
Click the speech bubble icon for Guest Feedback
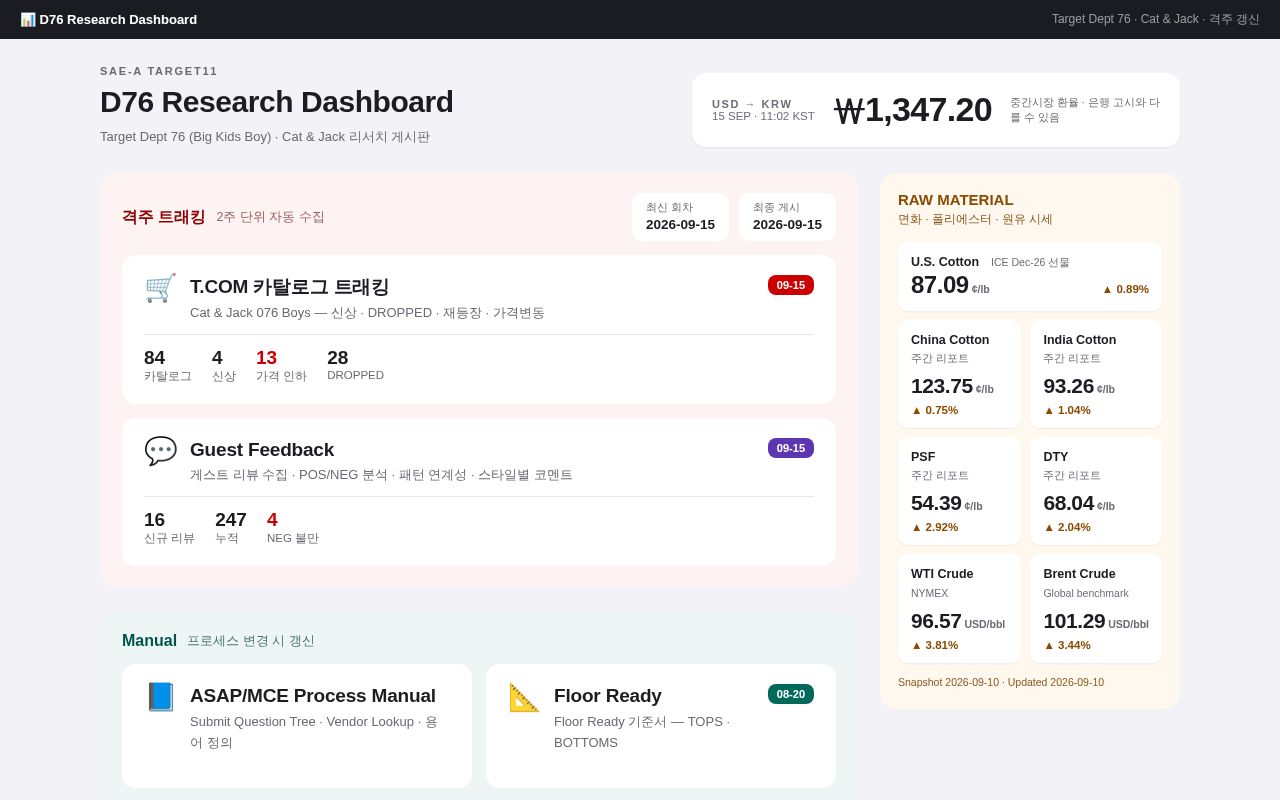(x=160, y=451)
